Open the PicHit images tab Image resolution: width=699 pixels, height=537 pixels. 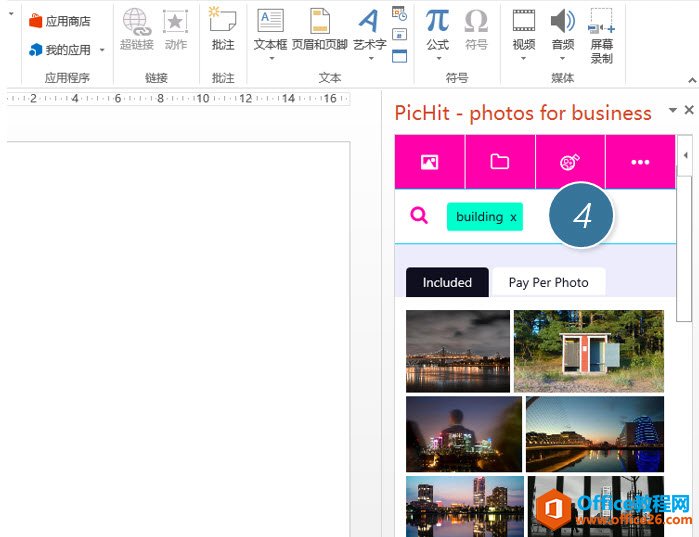(429, 162)
